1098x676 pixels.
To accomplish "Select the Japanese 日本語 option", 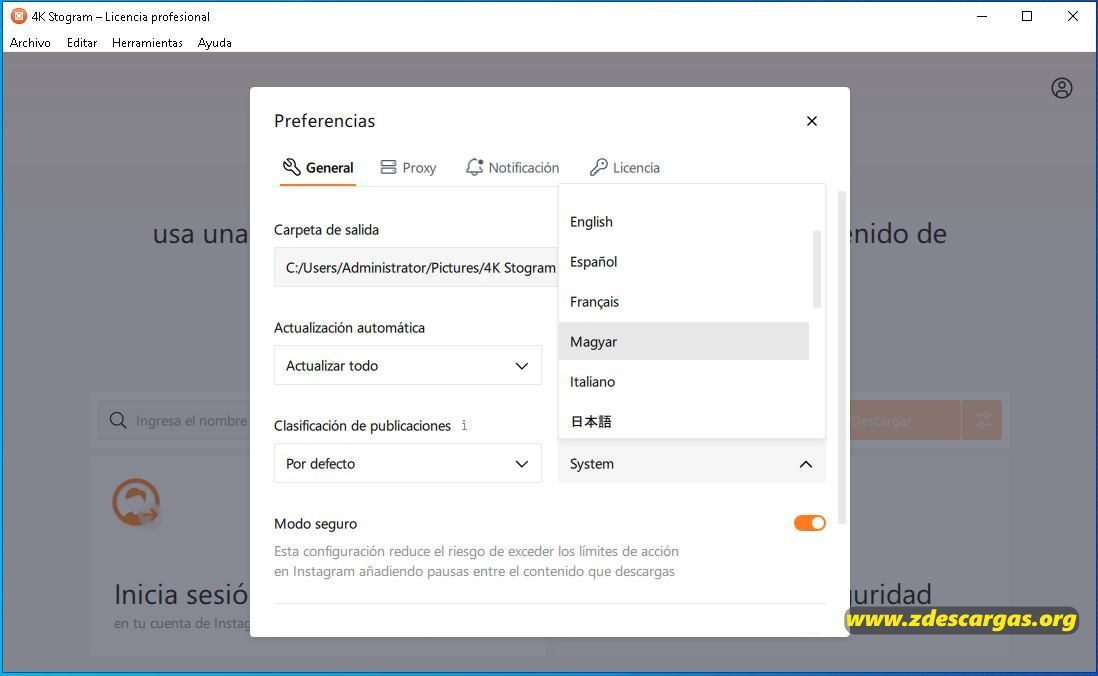I will tap(683, 421).
